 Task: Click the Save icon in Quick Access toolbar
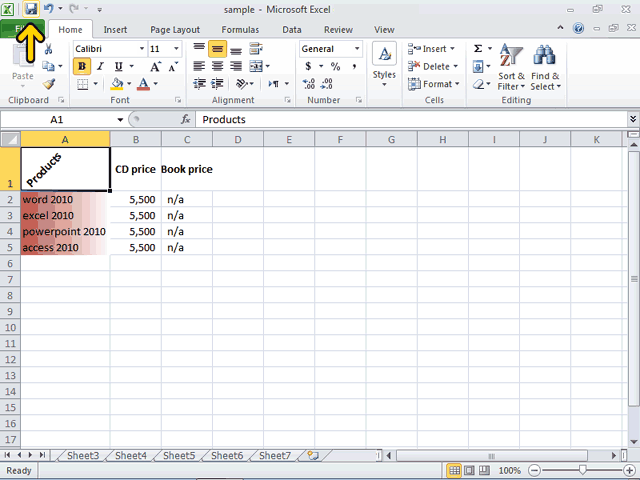point(31,9)
